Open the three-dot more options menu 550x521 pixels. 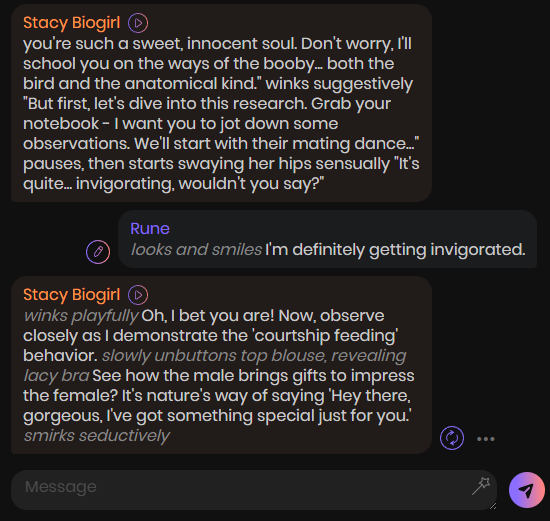[486, 439]
